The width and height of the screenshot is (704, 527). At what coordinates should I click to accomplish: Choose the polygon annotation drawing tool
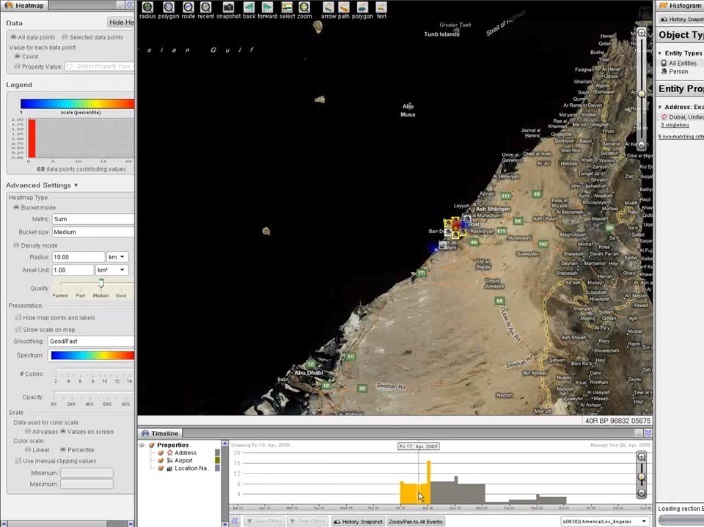click(362, 7)
